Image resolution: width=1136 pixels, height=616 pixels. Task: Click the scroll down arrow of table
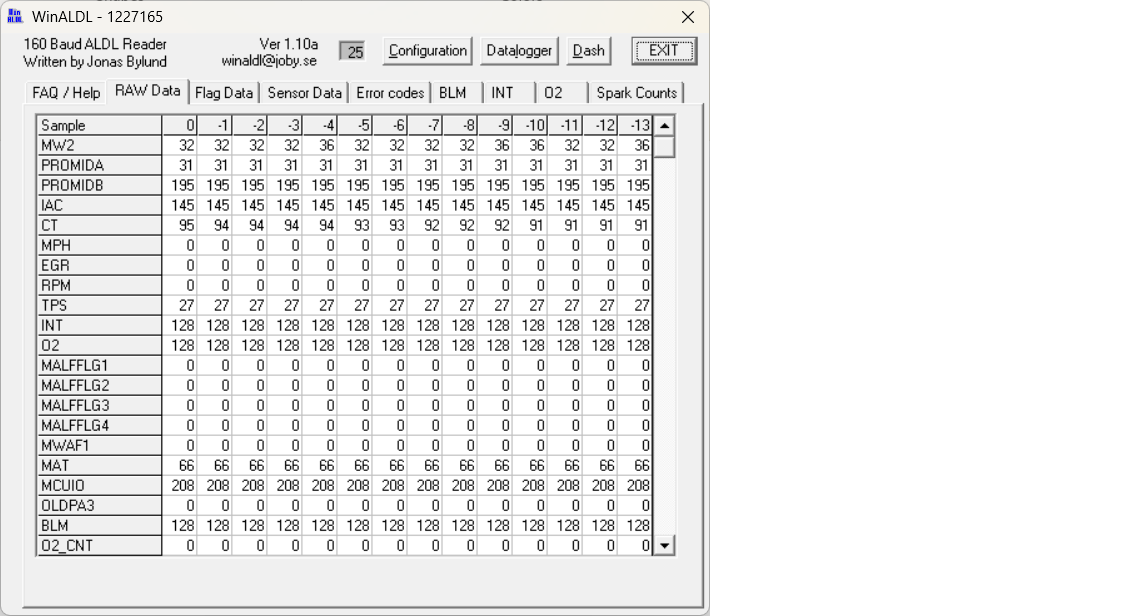[664, 545]
